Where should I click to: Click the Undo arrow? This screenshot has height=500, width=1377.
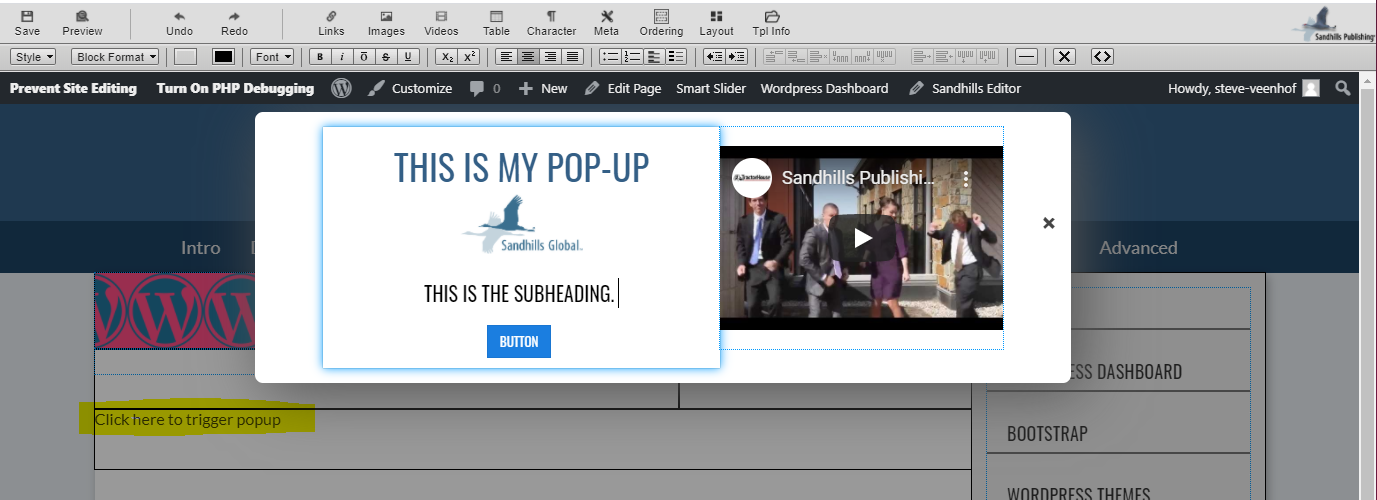coord(179,23)
